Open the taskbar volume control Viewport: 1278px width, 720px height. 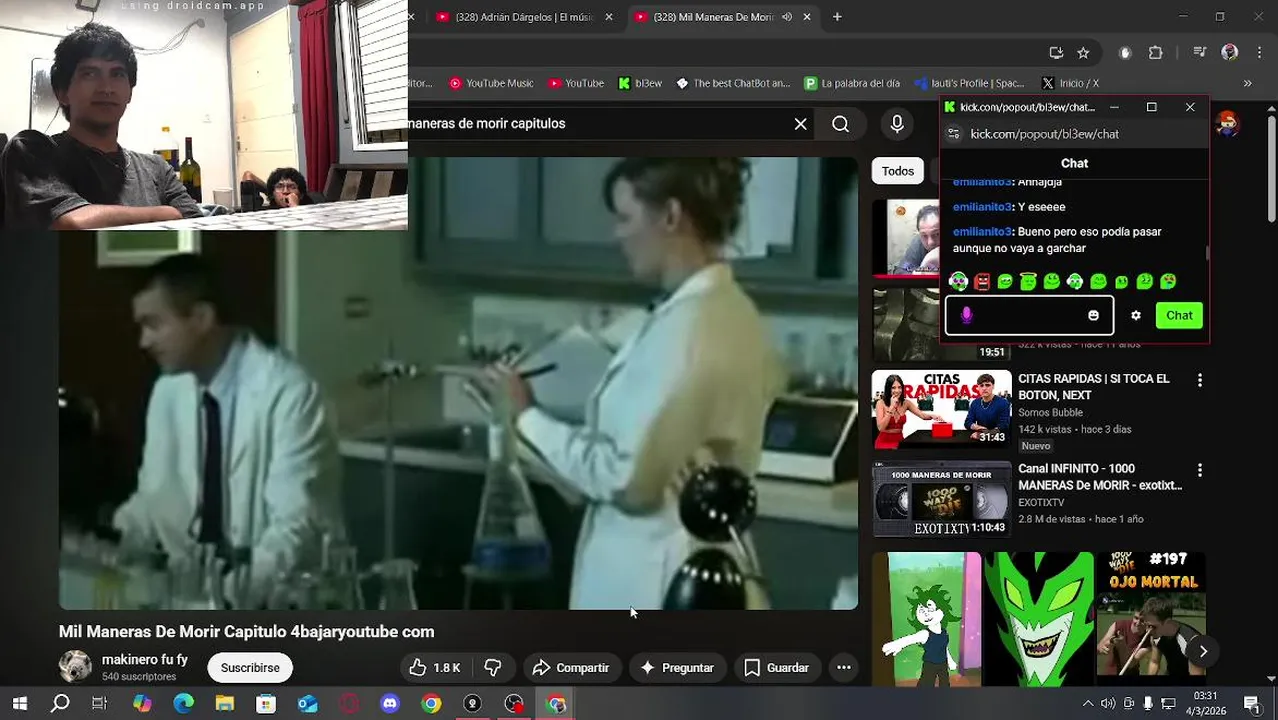tap(1108, 704)
